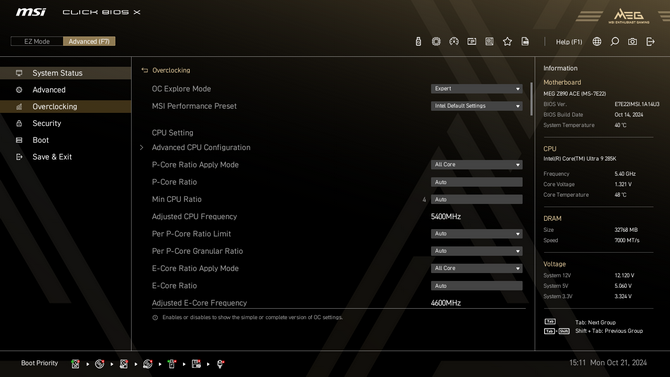Screen dimensions: 670x377
Task: Click the settings list vertical scrollbar
Action: click(x=531, y=99)
